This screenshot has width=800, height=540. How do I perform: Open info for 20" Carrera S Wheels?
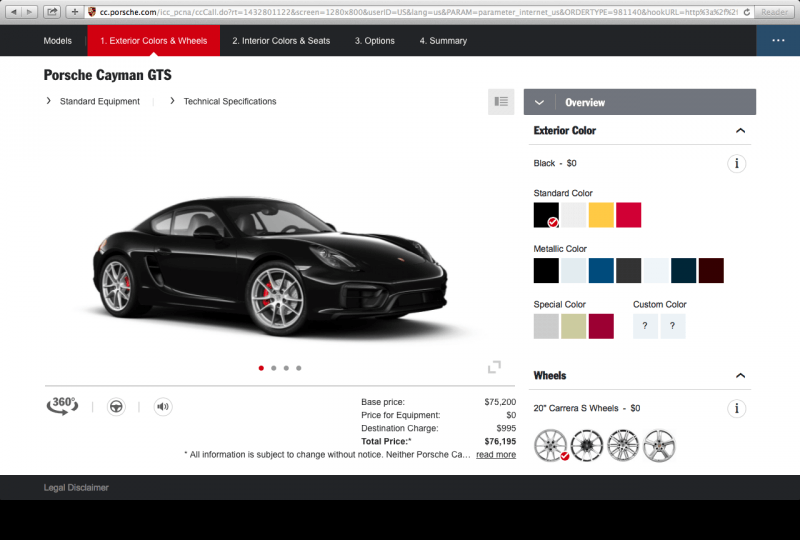[736, 408]
